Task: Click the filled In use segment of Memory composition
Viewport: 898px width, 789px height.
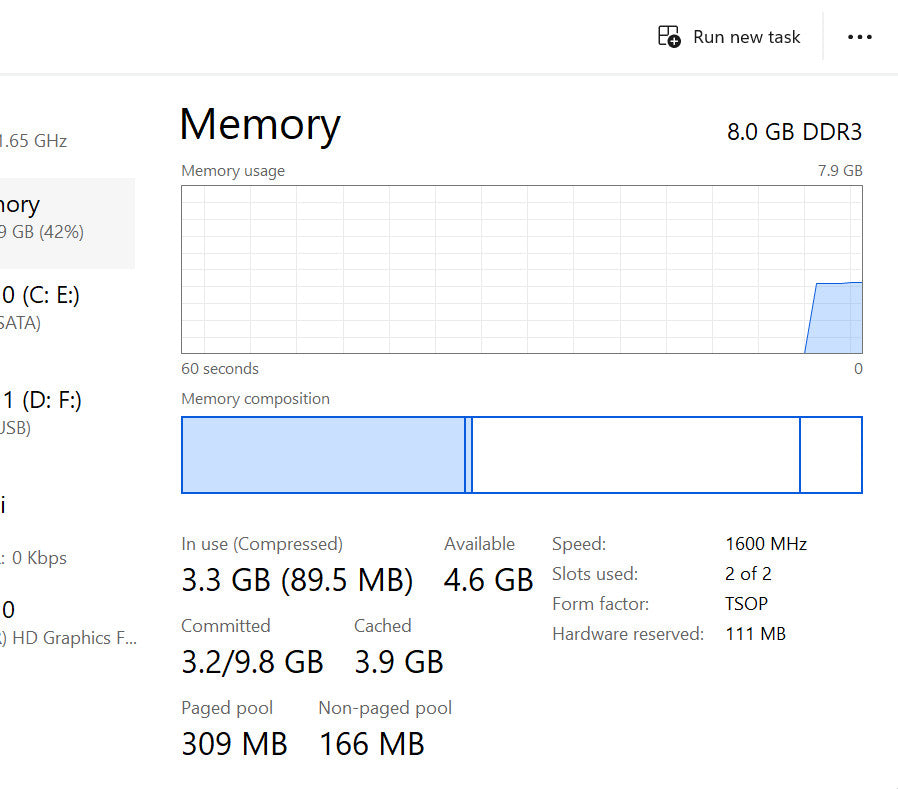Action: pos(322,455)
